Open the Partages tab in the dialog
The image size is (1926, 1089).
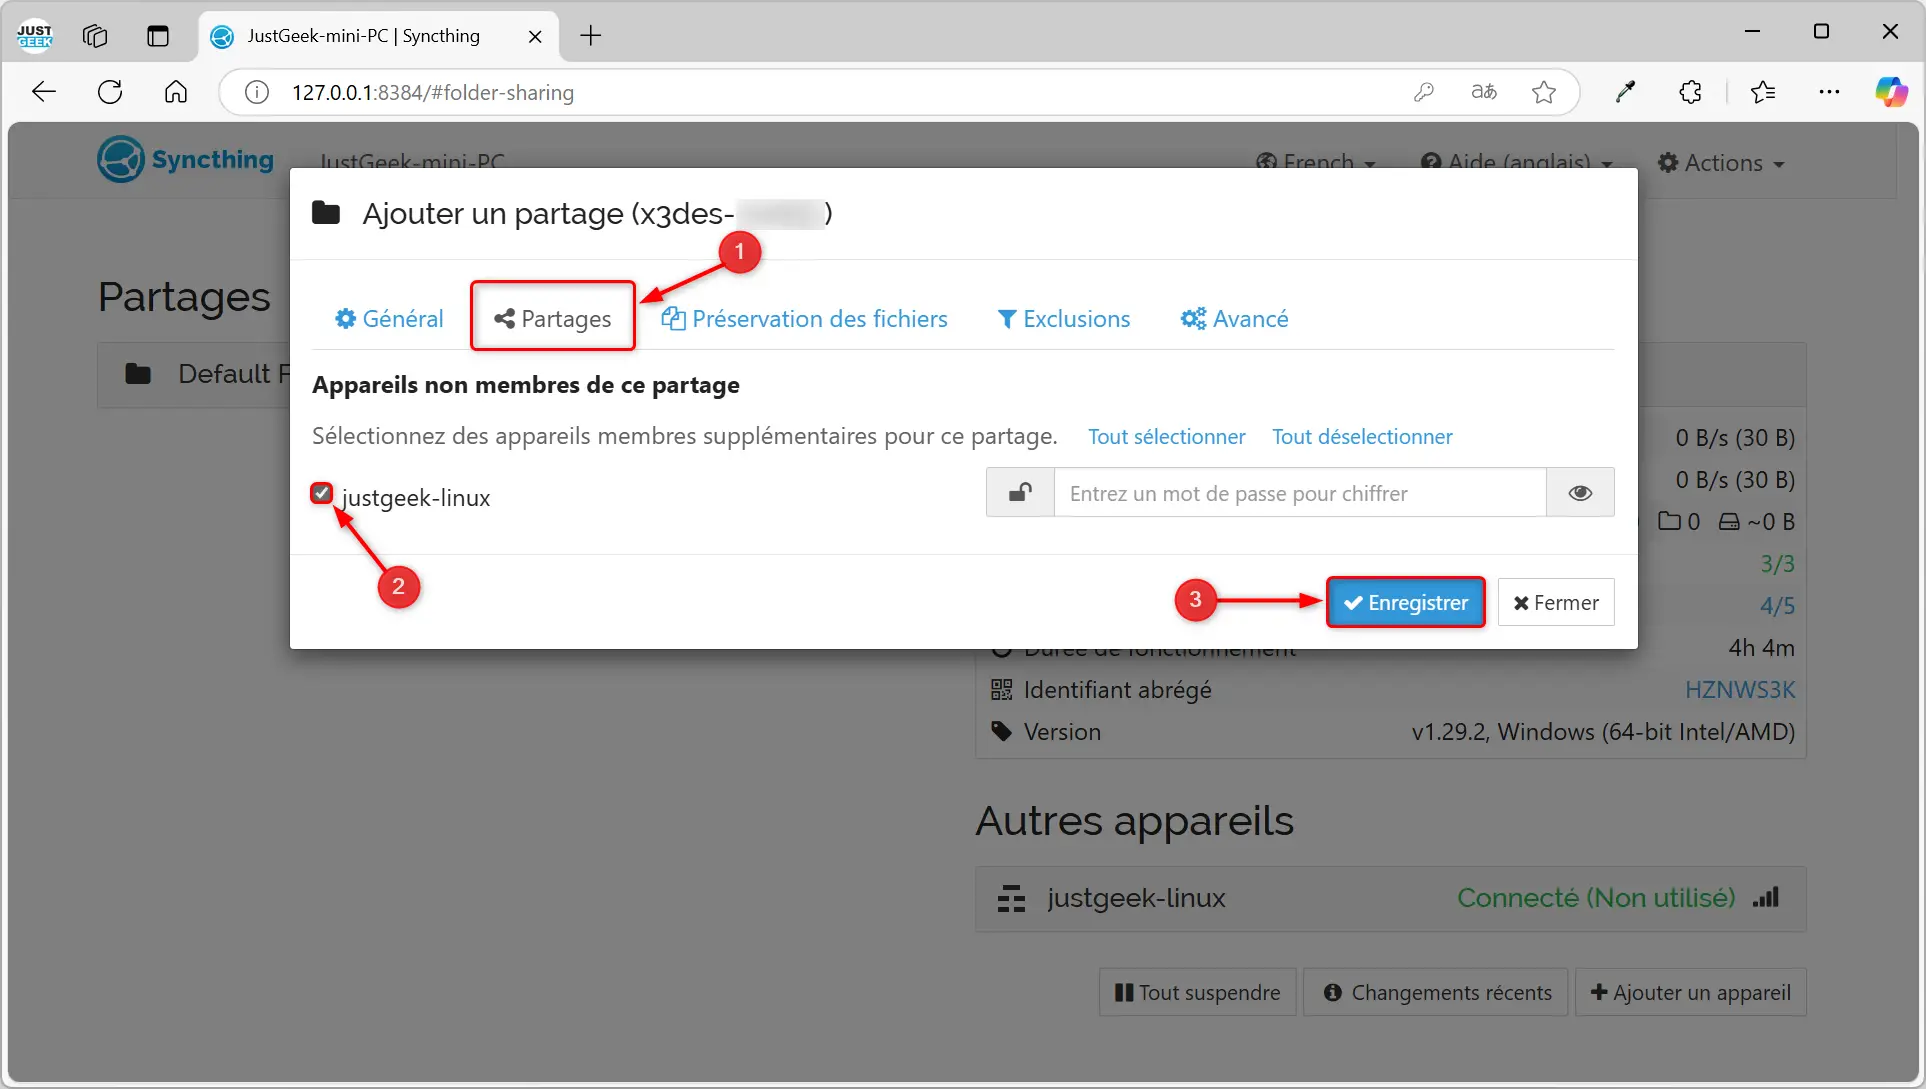pyautogui.click(x=552, y=318)
